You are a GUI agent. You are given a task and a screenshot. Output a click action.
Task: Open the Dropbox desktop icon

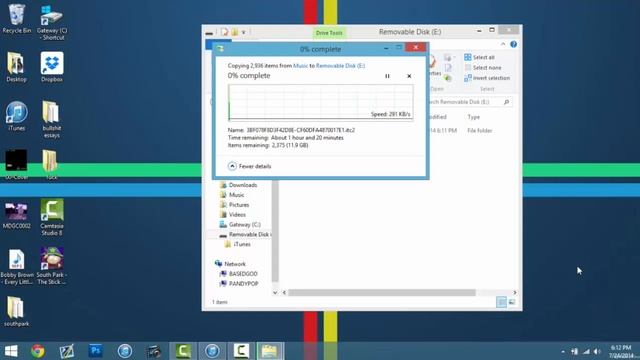tap(52, 67)
